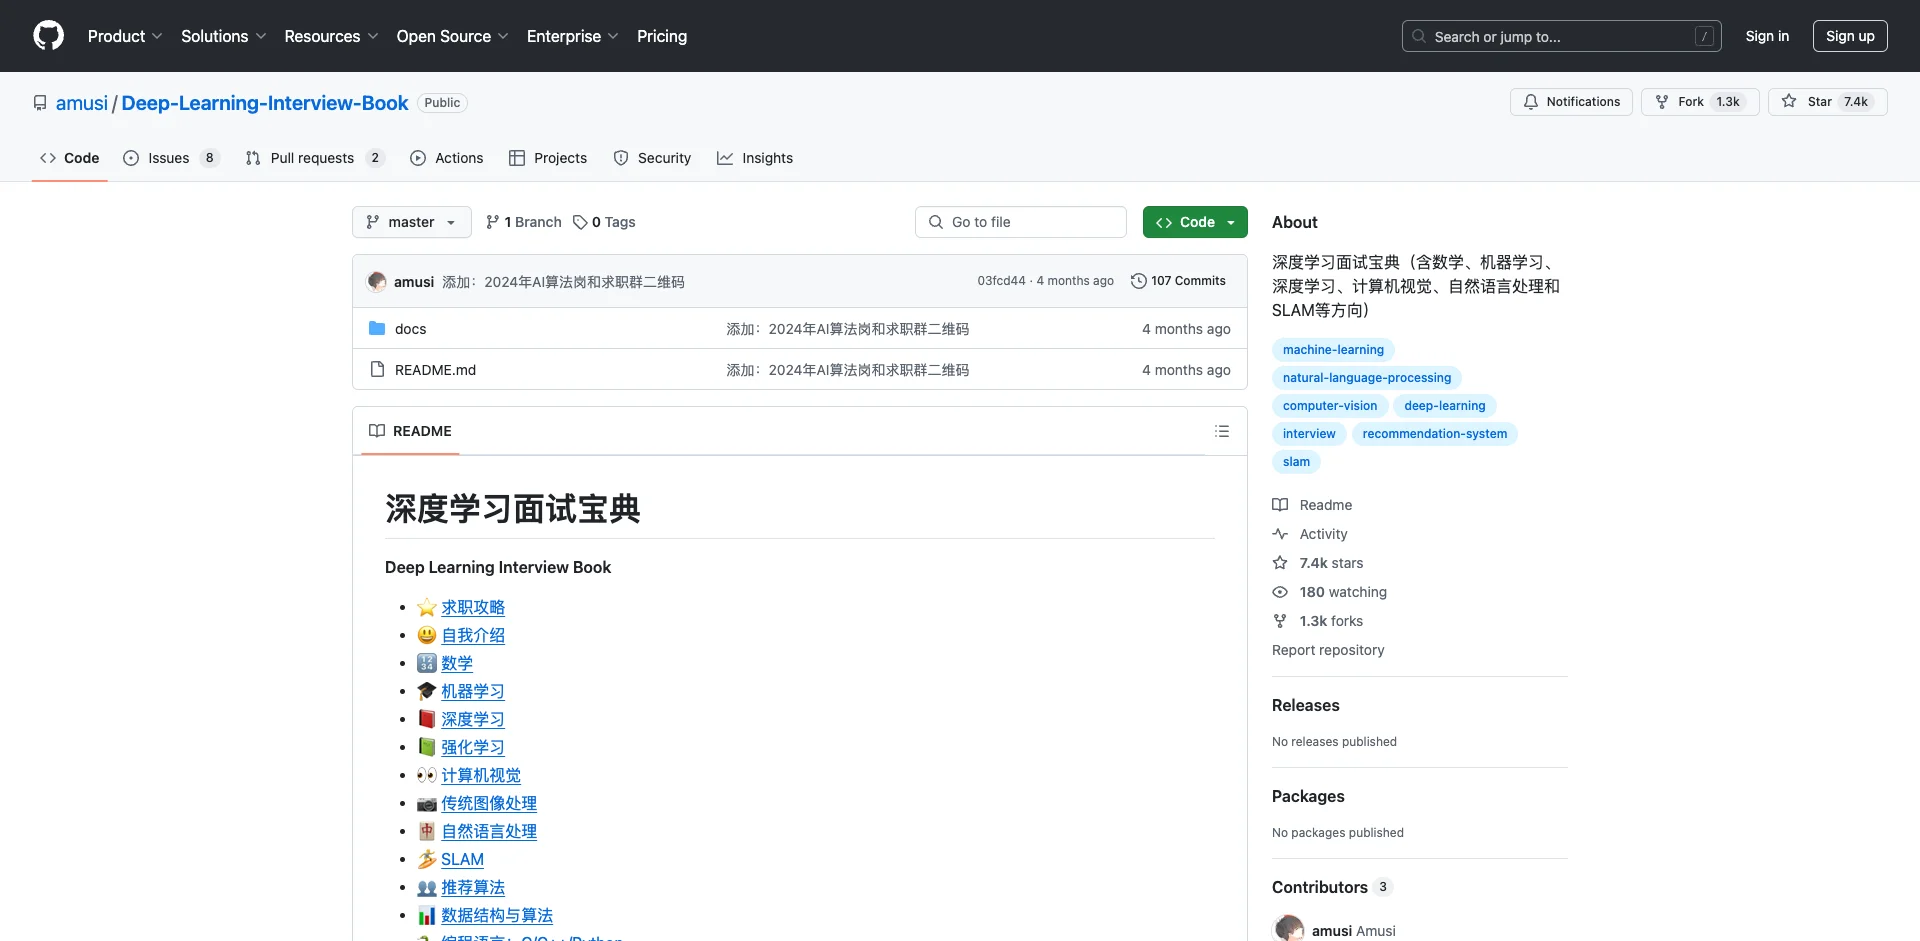Select the deep-learning topic tag
The image size is (1920, 941).
point(1445,406)
